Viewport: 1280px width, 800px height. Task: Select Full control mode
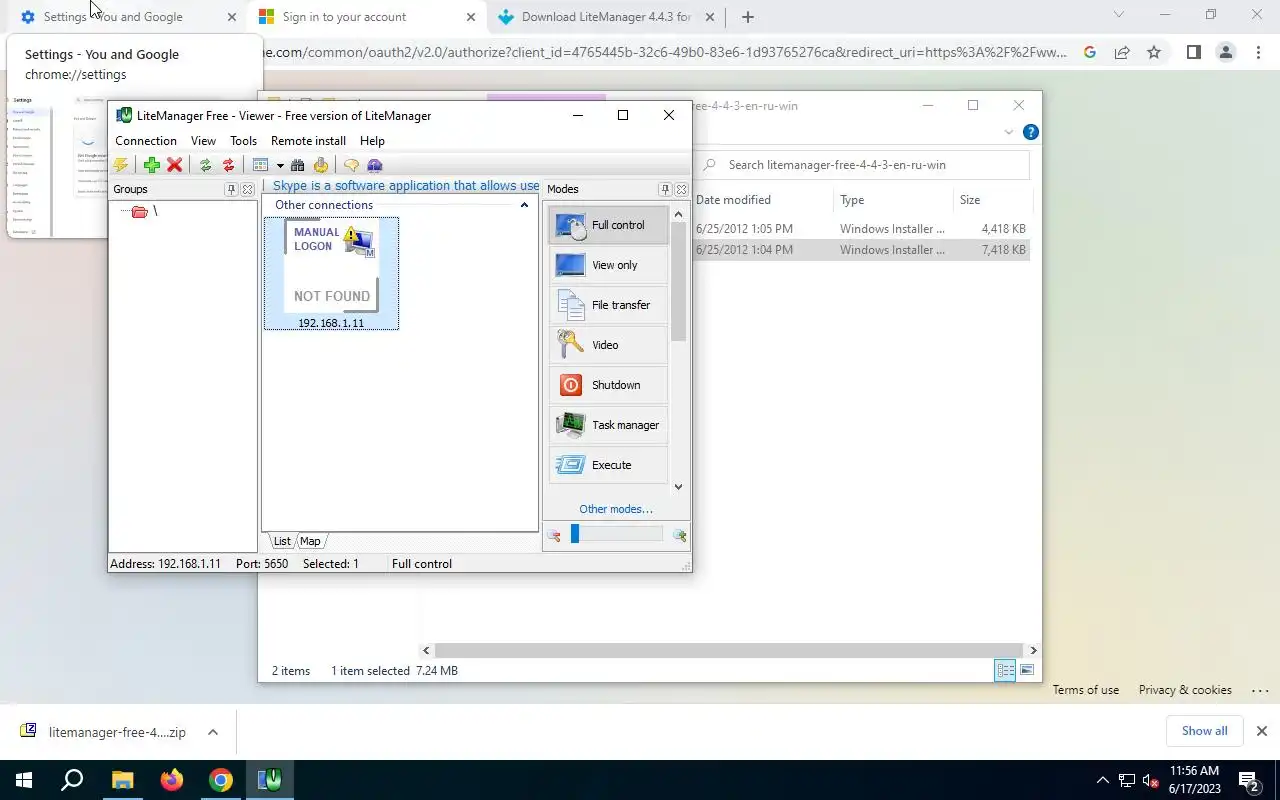point(608,225)
